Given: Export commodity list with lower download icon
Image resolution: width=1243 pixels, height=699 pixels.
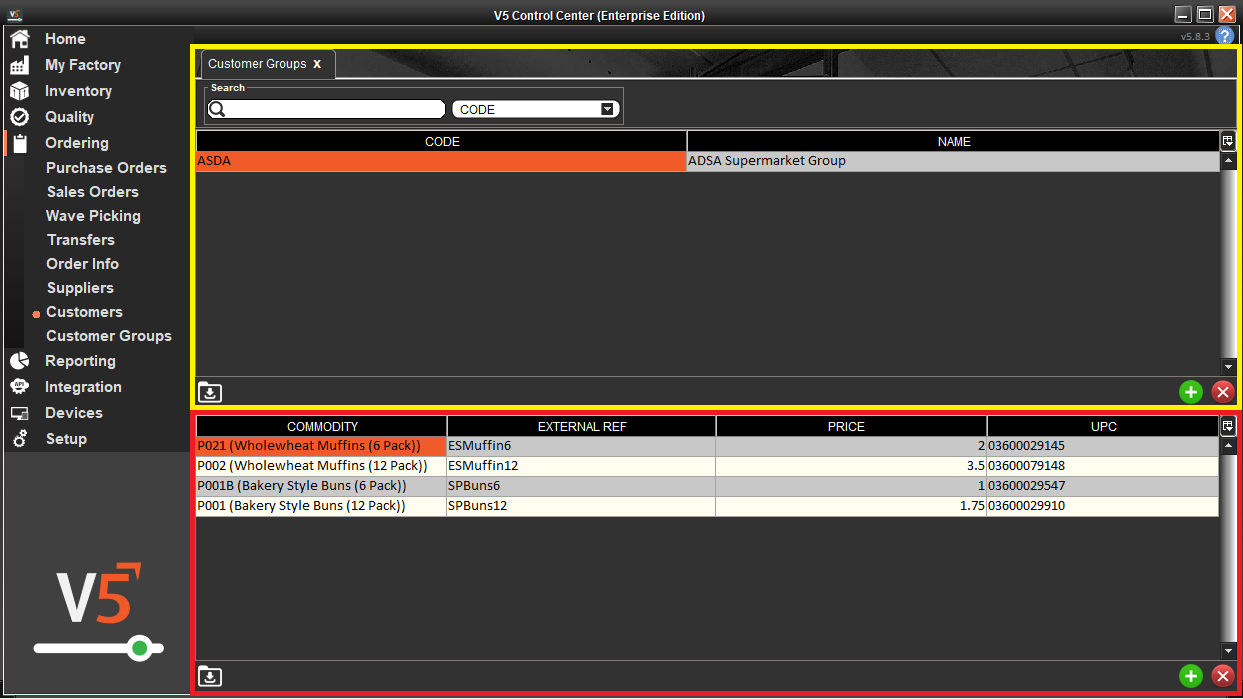Looking at the screenshot, I should click(x=209, y=676).
